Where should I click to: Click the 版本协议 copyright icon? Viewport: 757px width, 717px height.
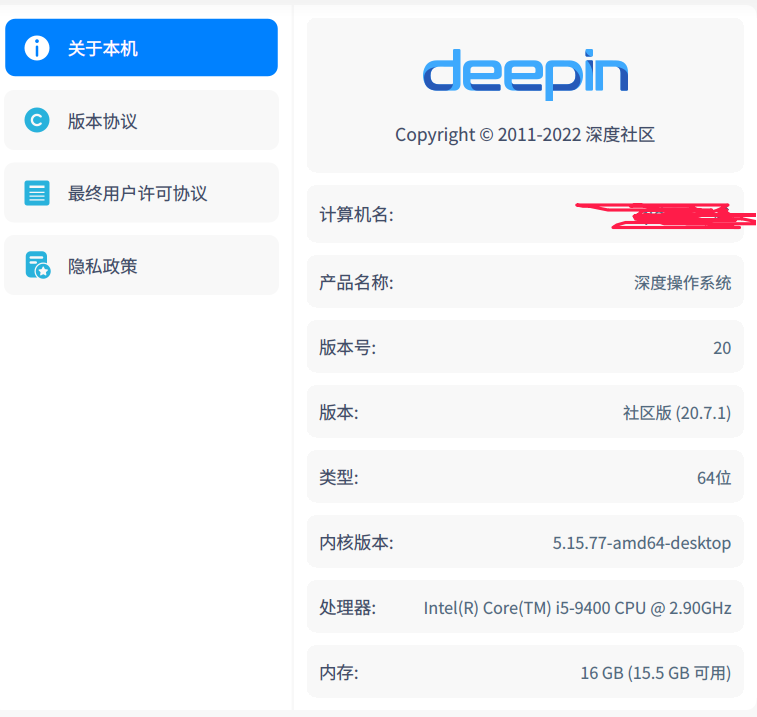37,120
